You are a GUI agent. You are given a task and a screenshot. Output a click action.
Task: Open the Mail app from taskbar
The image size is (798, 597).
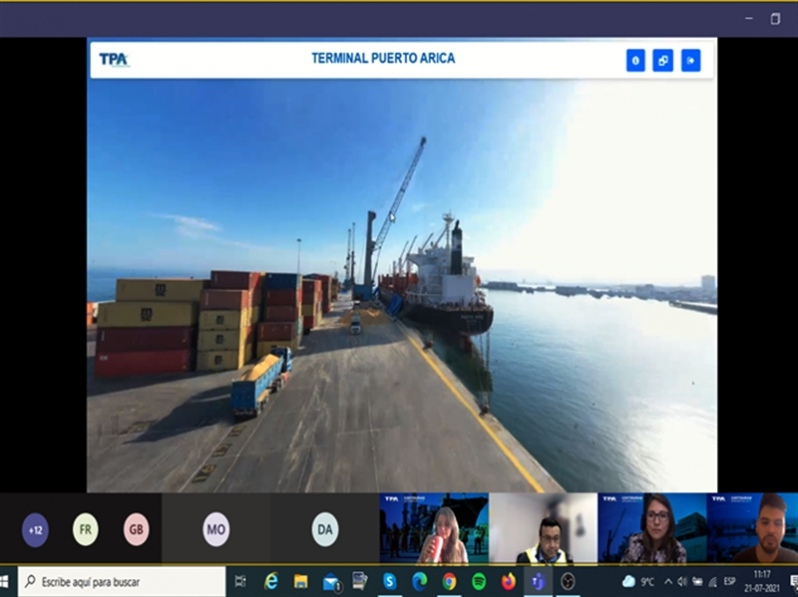[331, 582]
